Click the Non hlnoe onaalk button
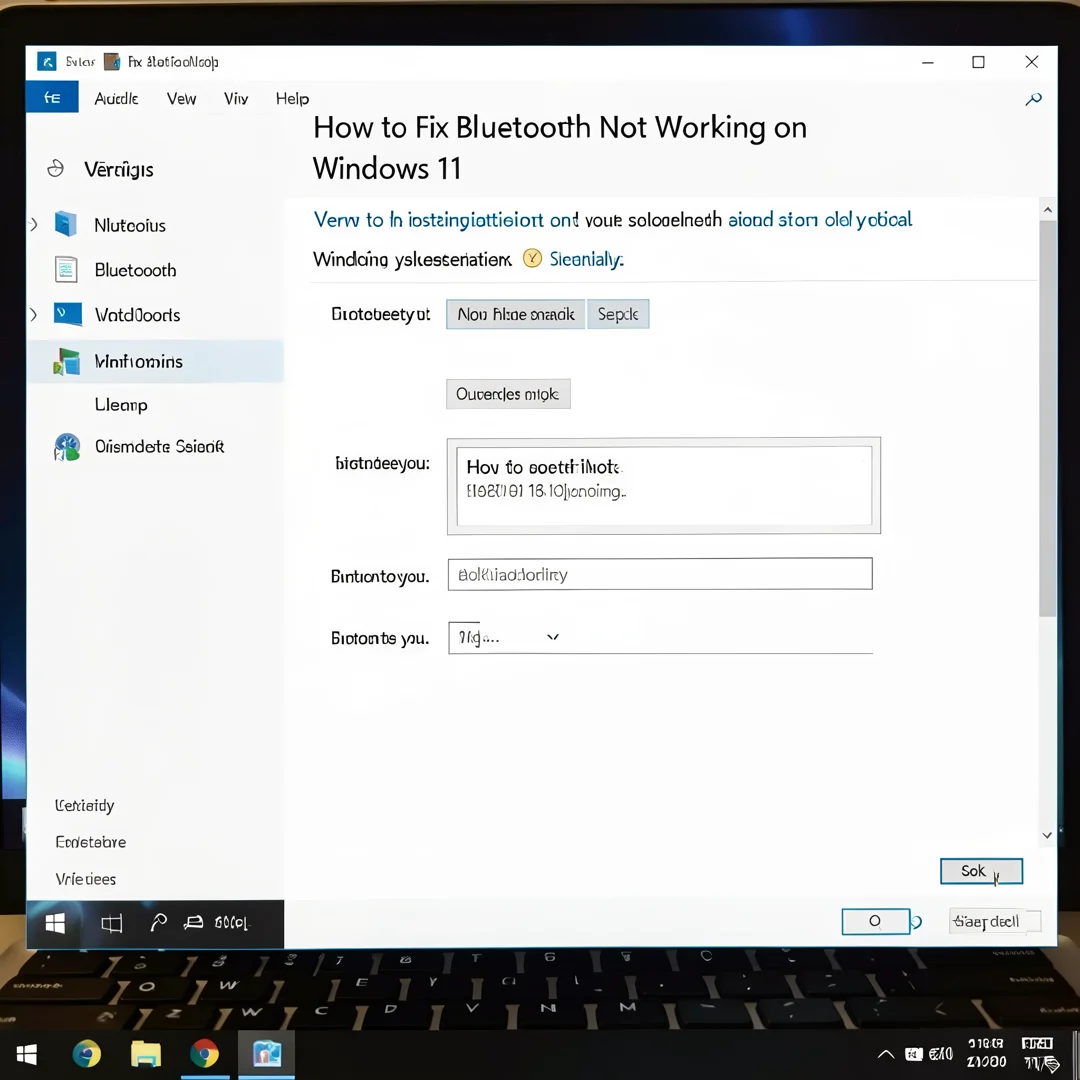 click(x=516, y=314)
